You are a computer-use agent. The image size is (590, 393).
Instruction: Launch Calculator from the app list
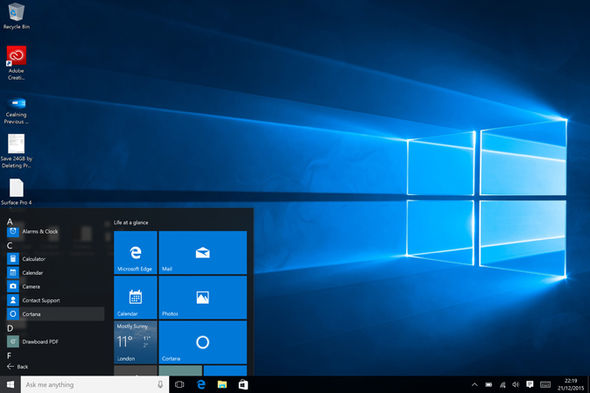(55, 259)
